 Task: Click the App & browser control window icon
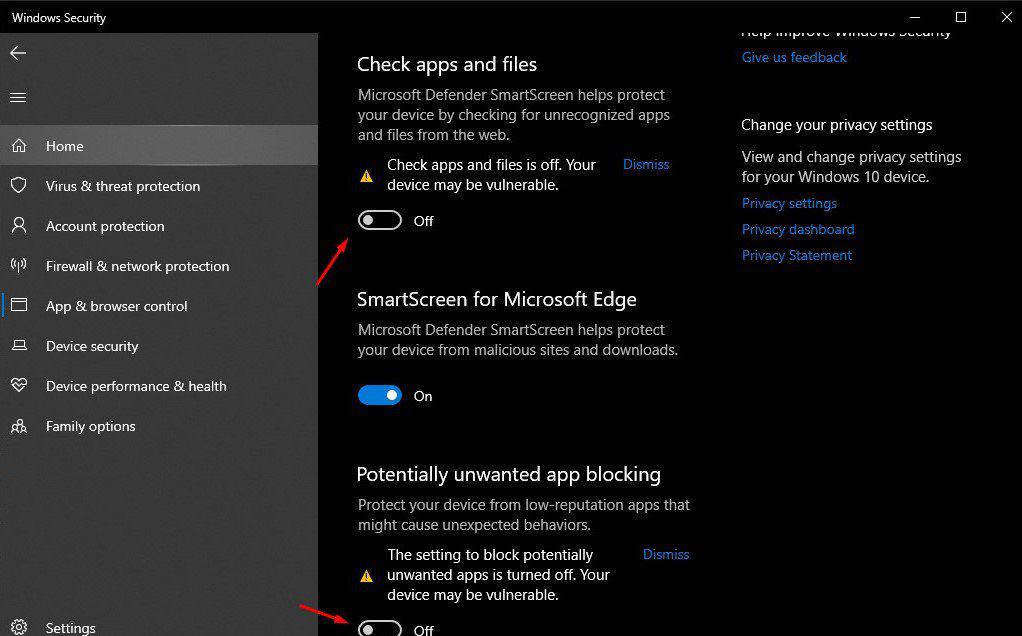19,305
